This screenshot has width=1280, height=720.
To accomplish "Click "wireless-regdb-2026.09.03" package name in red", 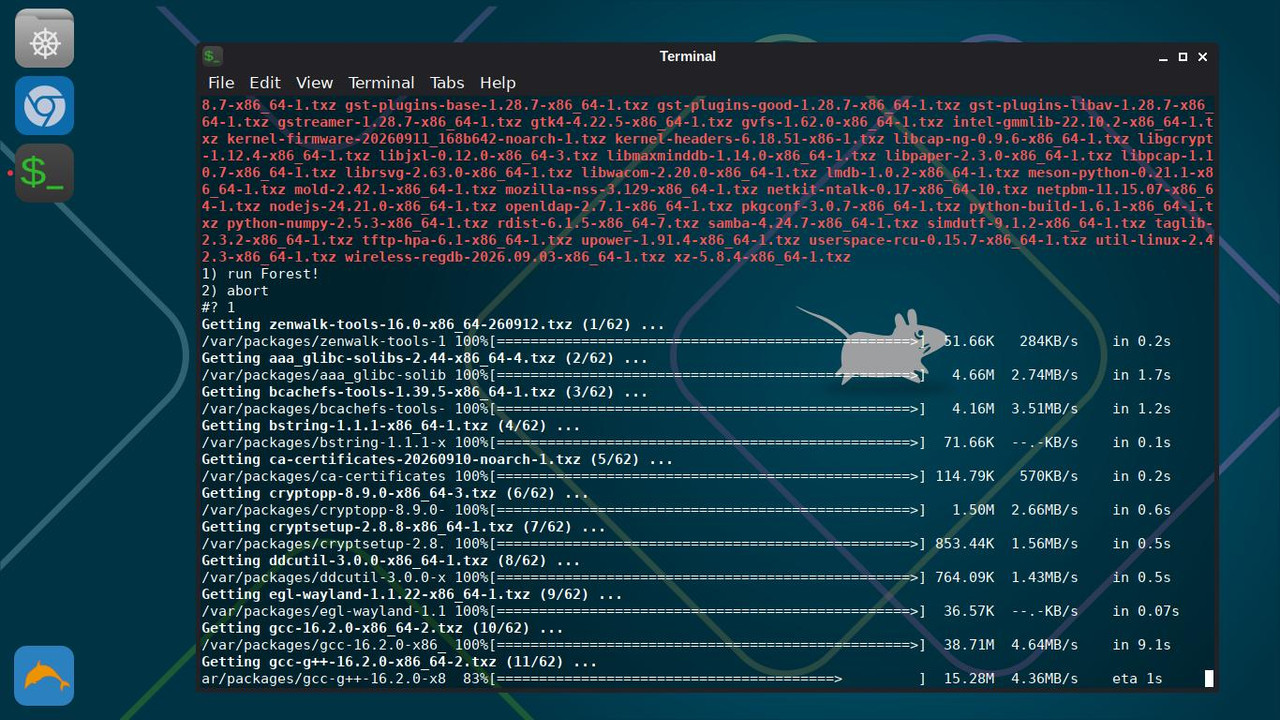I will coord(504,257).
